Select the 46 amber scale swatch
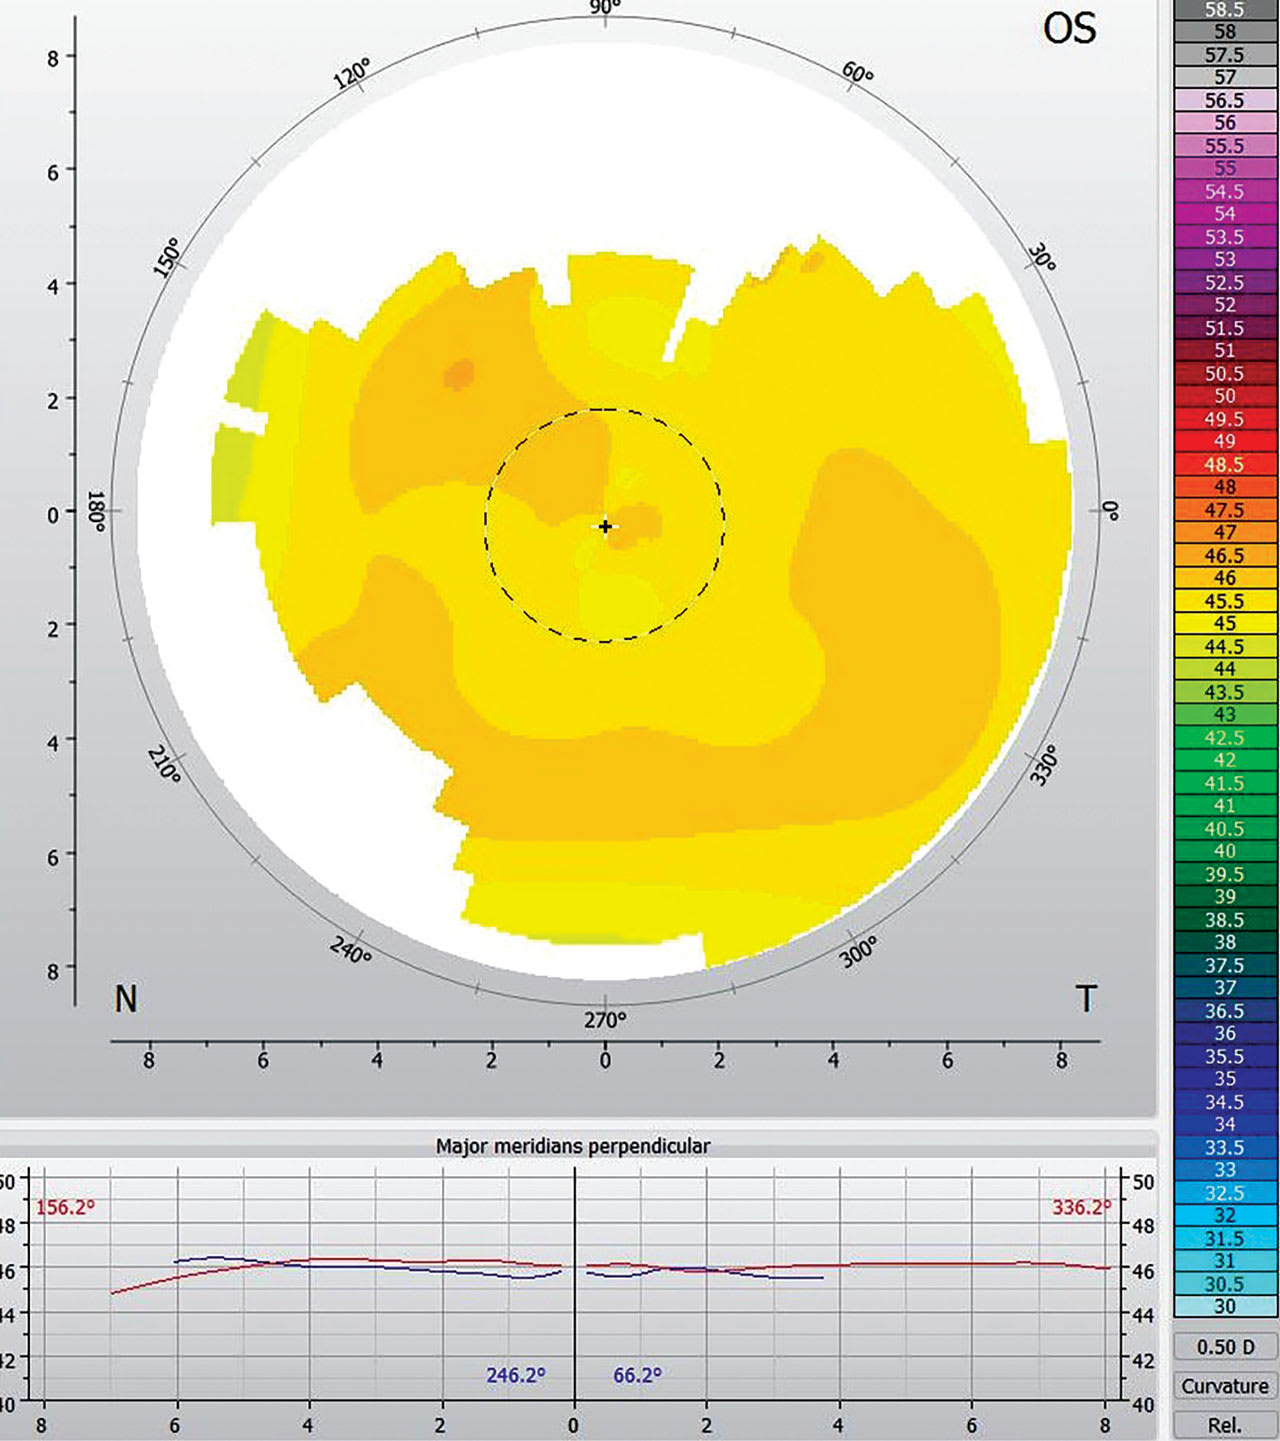This screenshot has height=1441, width=1280. coord(1225,578)
